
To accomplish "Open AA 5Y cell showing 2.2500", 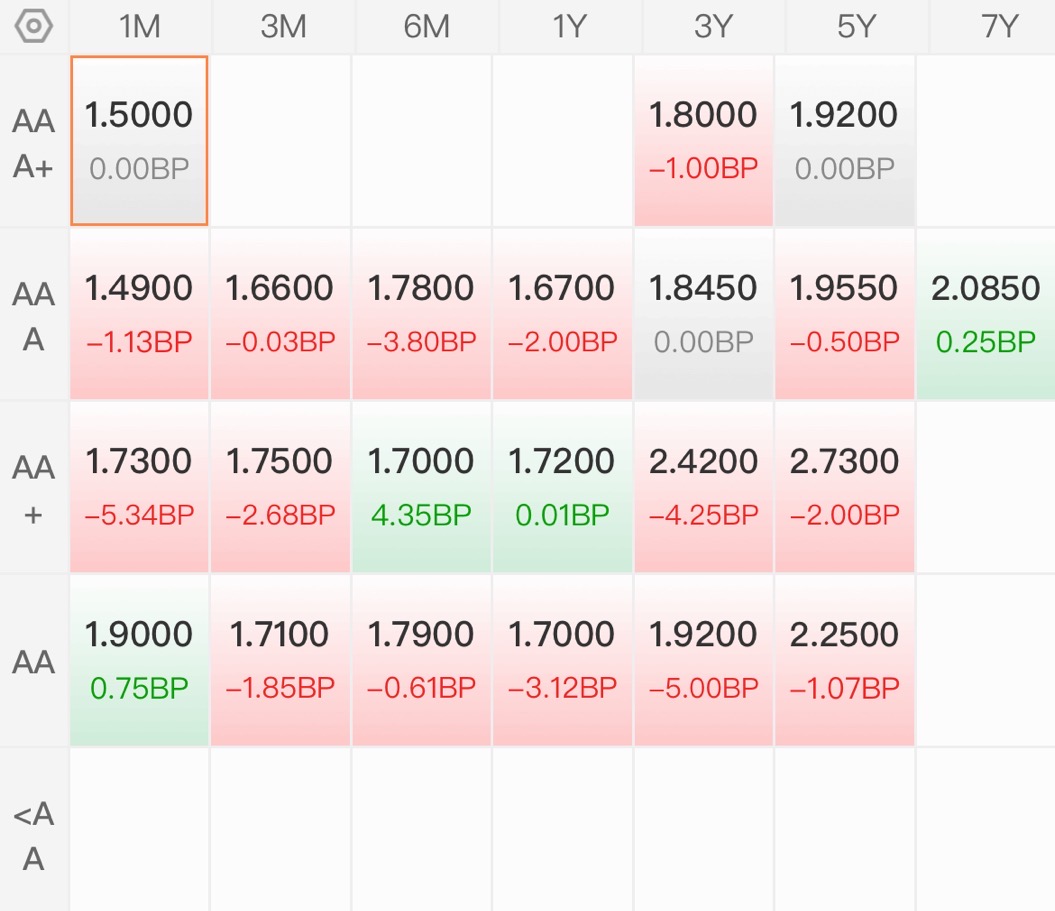I will click(844, 660).
